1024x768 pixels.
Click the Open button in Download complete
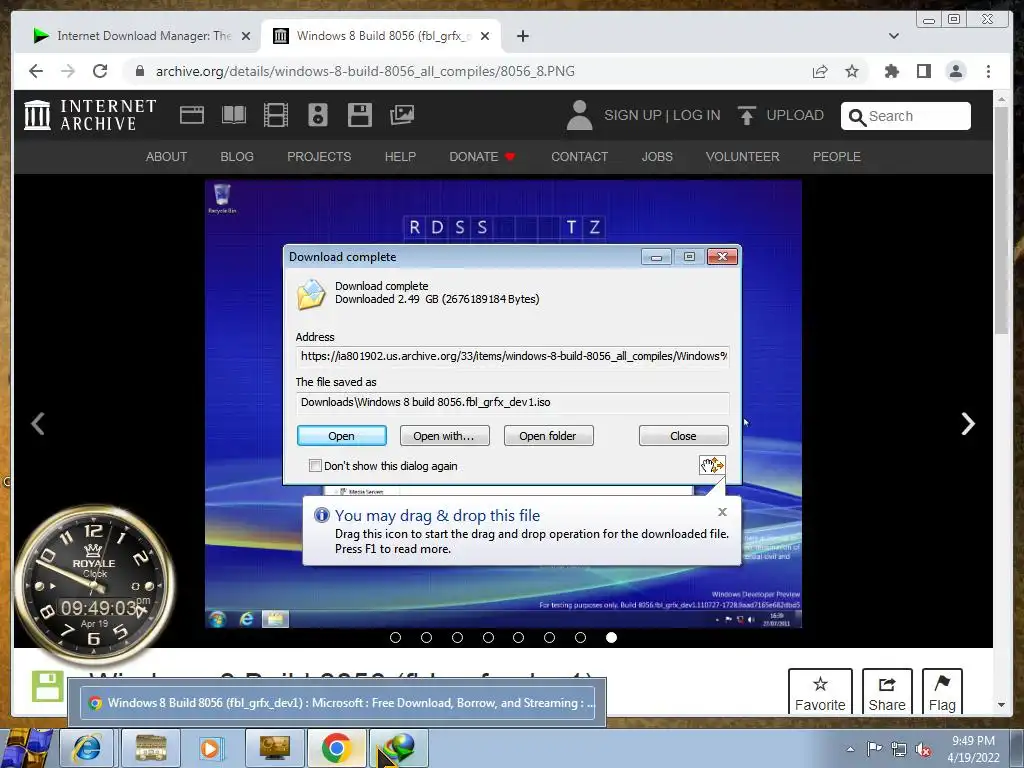coord(342,436)
